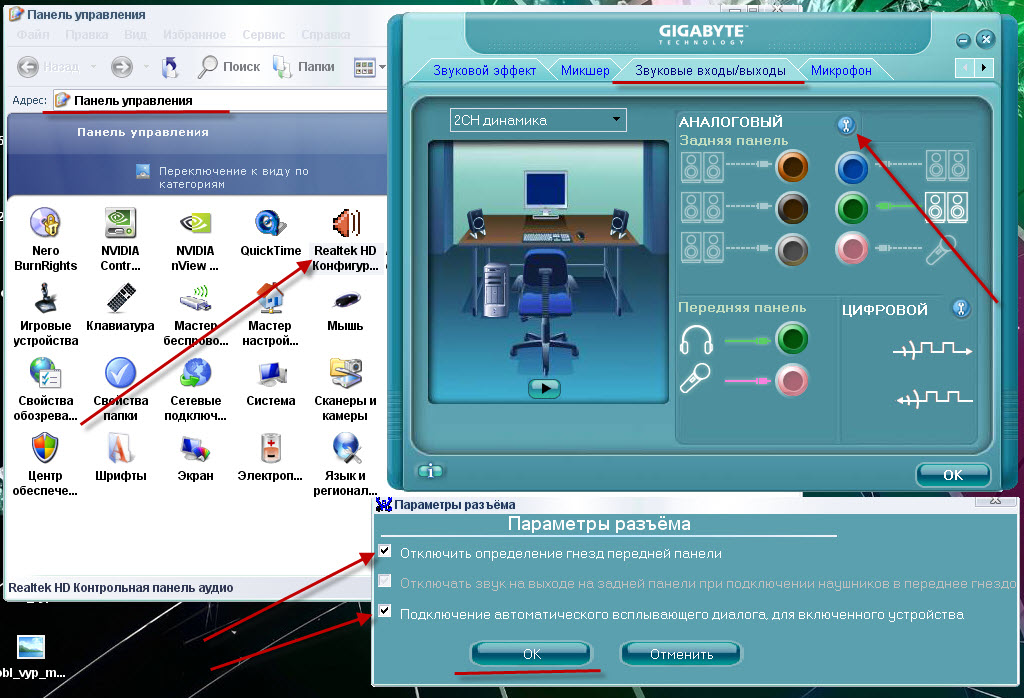Open Свойства папки icon
Screen dimensions: 1024x698
coord(120,389)
